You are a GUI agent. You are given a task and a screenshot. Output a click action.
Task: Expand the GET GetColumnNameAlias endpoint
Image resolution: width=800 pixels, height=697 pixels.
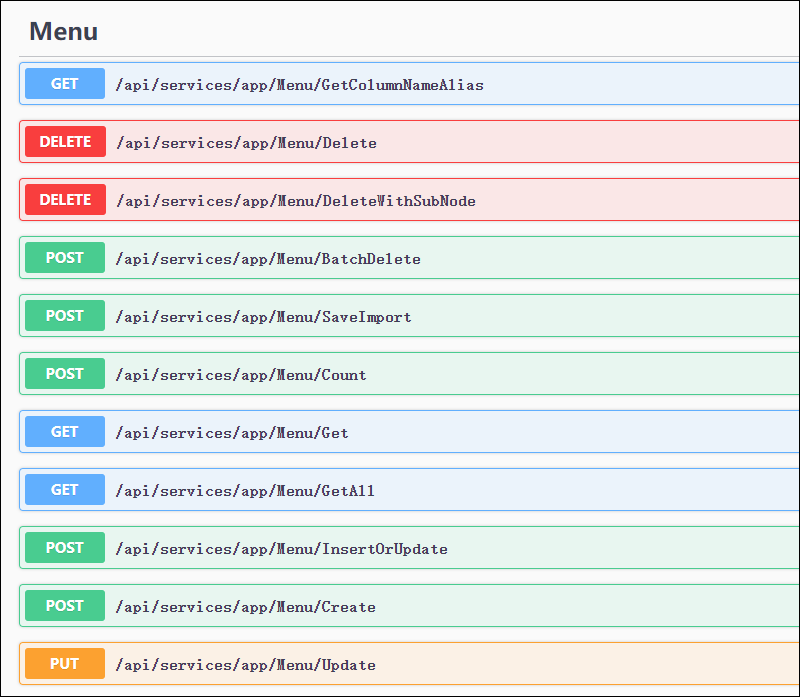point(409,84)
